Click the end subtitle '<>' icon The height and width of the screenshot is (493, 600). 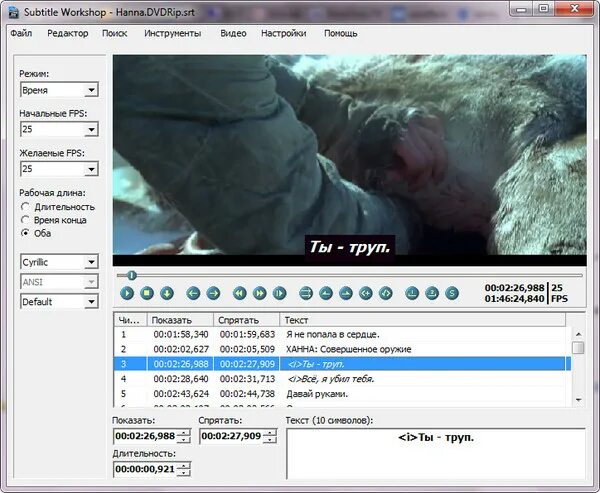pyautogui.click(x=386, y=294)
